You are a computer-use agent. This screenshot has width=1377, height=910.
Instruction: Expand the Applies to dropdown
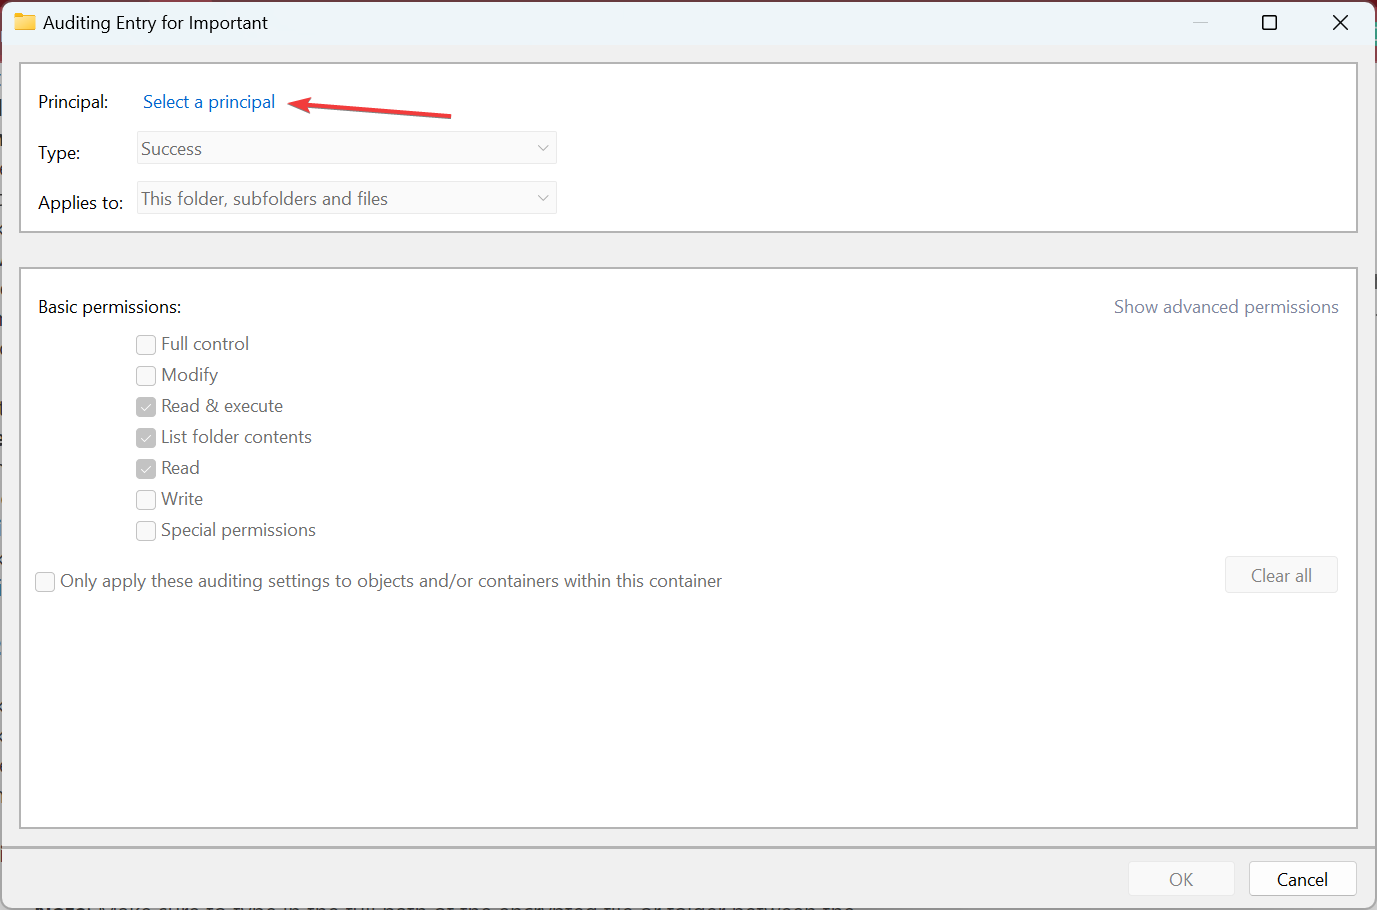click(x=346, y=198)
